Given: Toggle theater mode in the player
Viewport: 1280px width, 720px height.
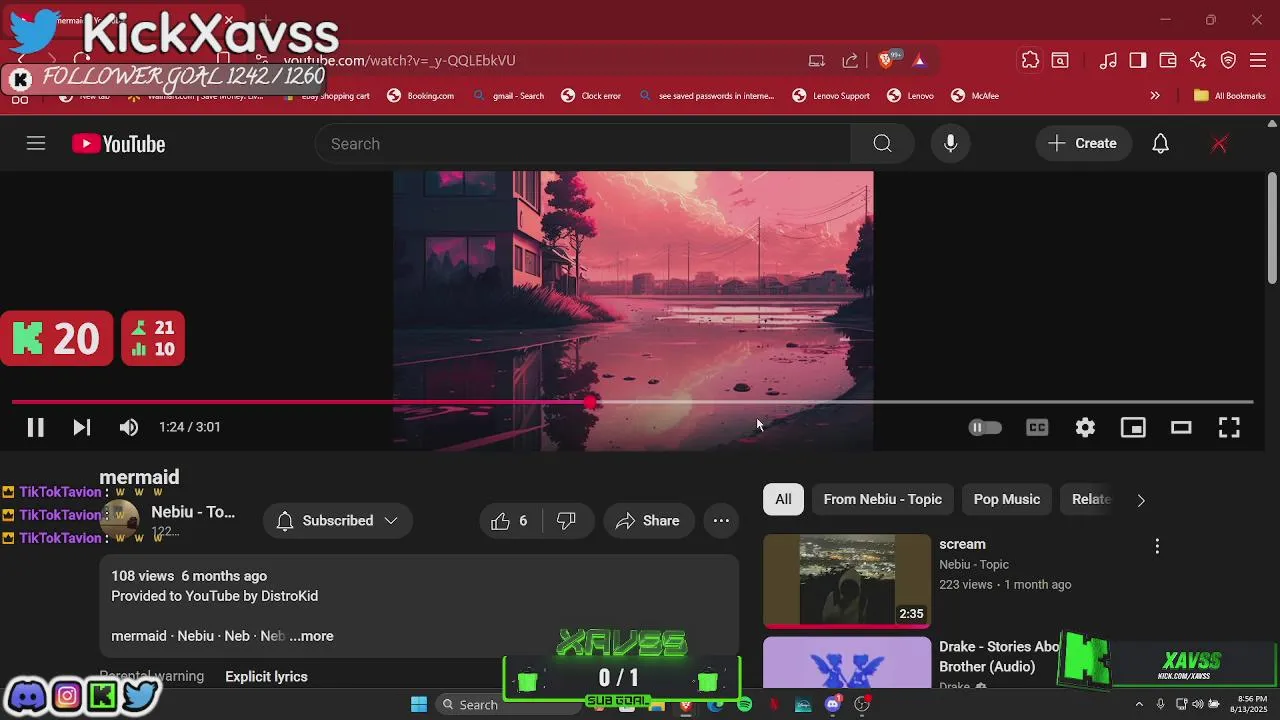Looking at the screenshot, I should [1181, 428].
